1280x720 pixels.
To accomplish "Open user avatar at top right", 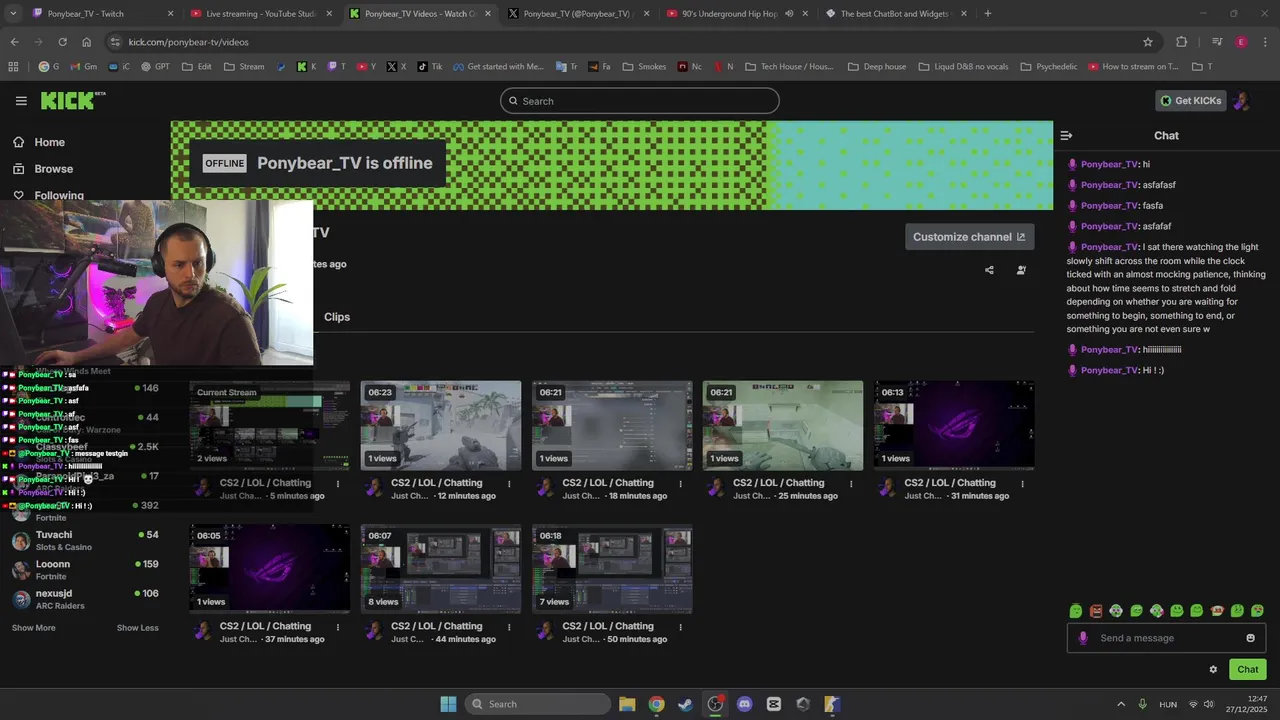I will tap(1241, 101).
